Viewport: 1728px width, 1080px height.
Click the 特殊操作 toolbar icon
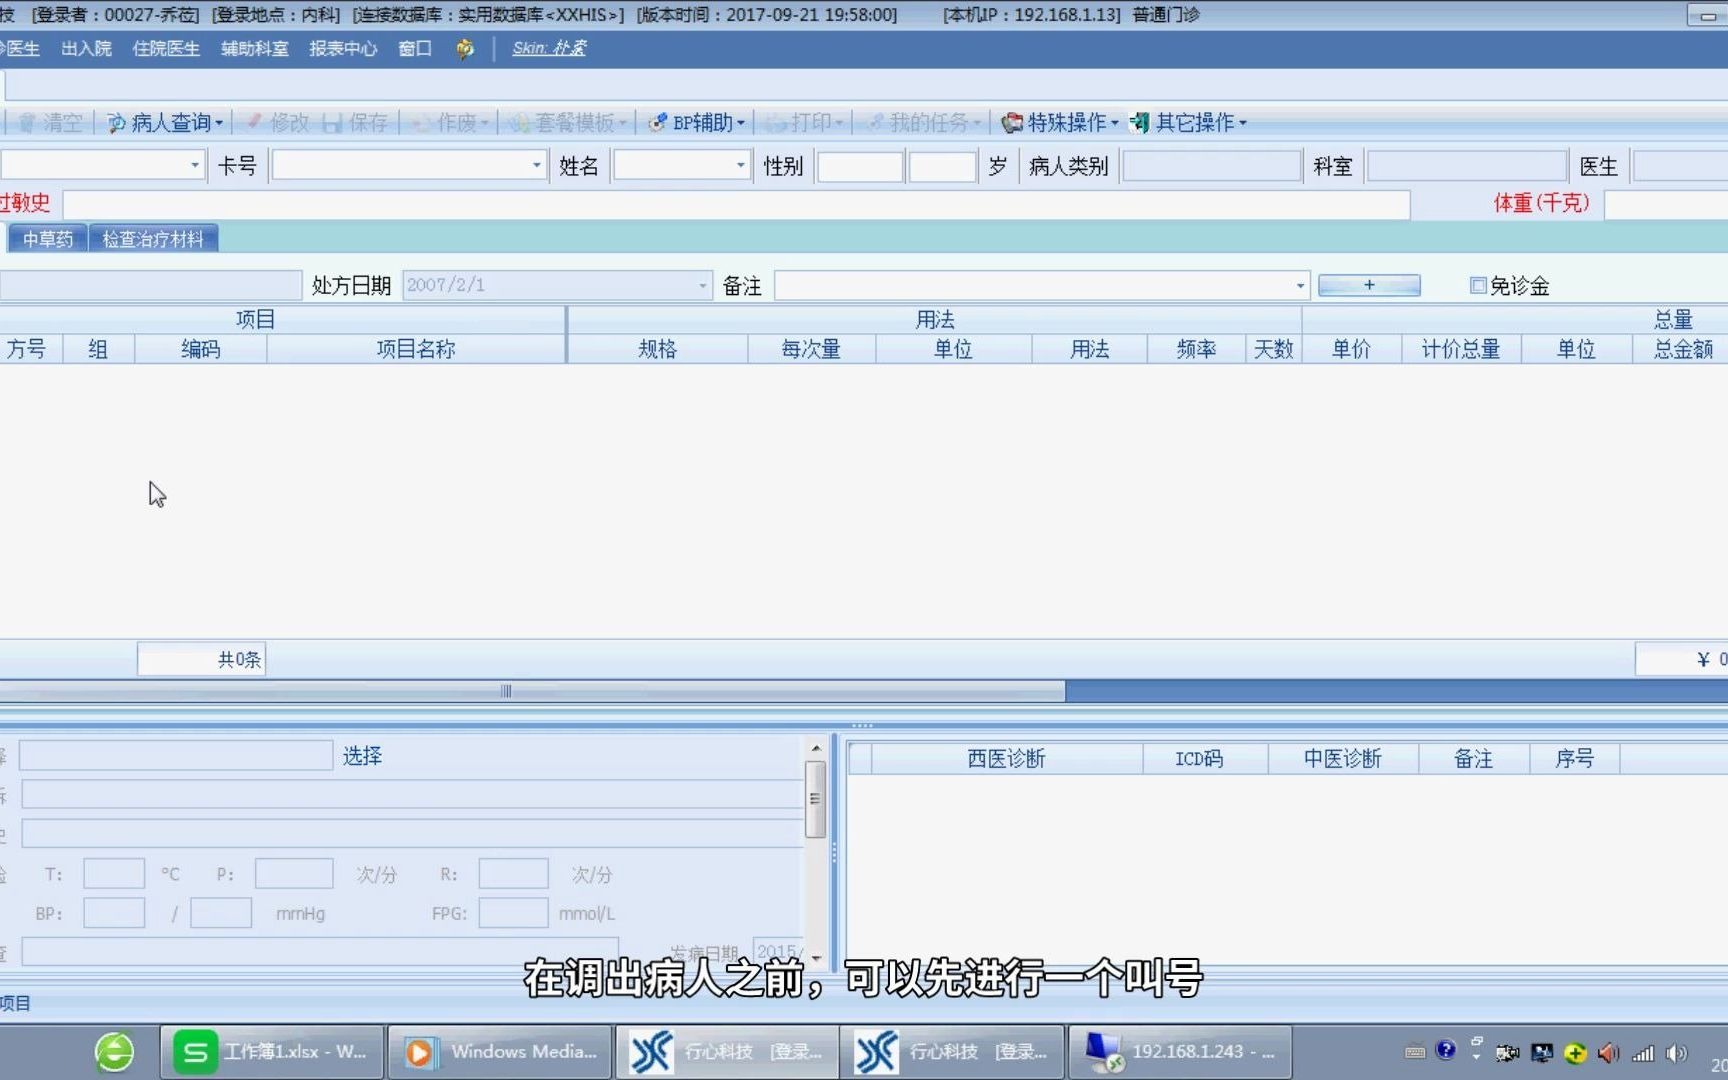tap(1012, 123)
